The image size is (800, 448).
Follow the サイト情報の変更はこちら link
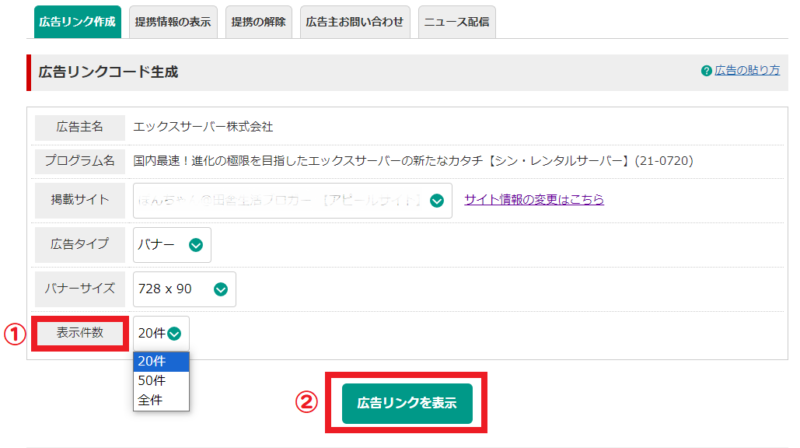(533, 200)
